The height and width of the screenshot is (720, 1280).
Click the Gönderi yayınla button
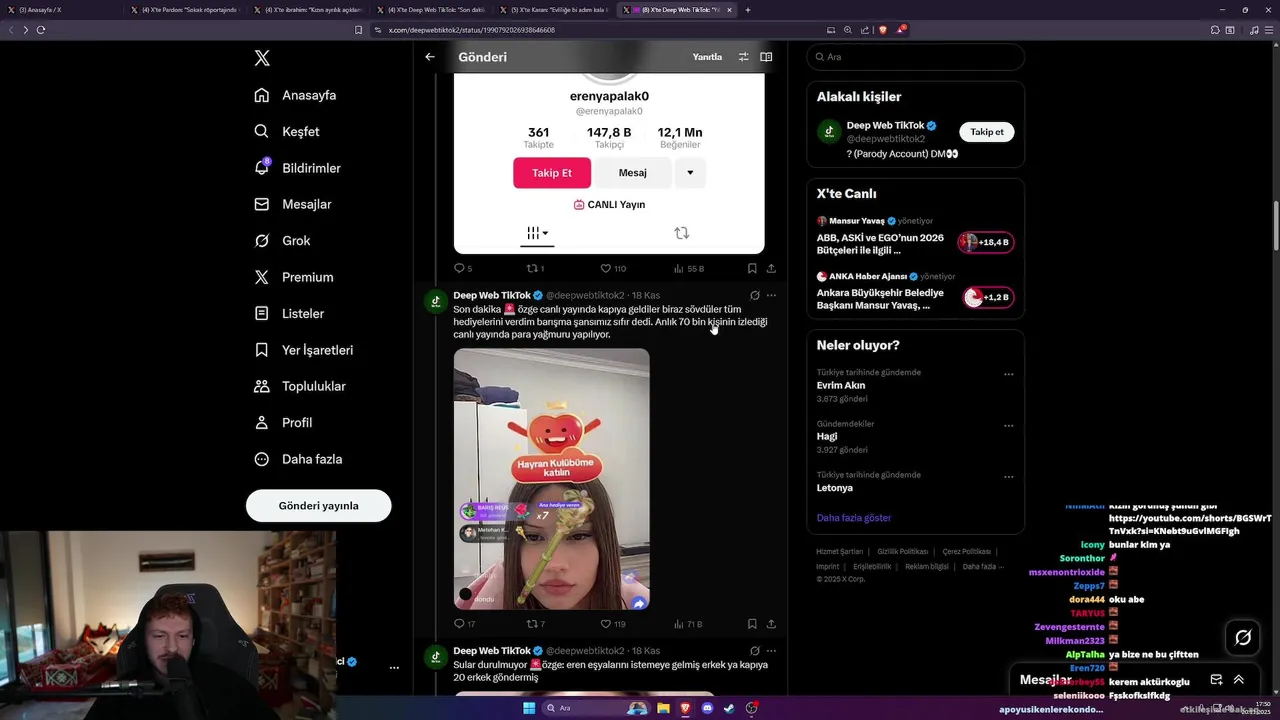click(318, 506)
